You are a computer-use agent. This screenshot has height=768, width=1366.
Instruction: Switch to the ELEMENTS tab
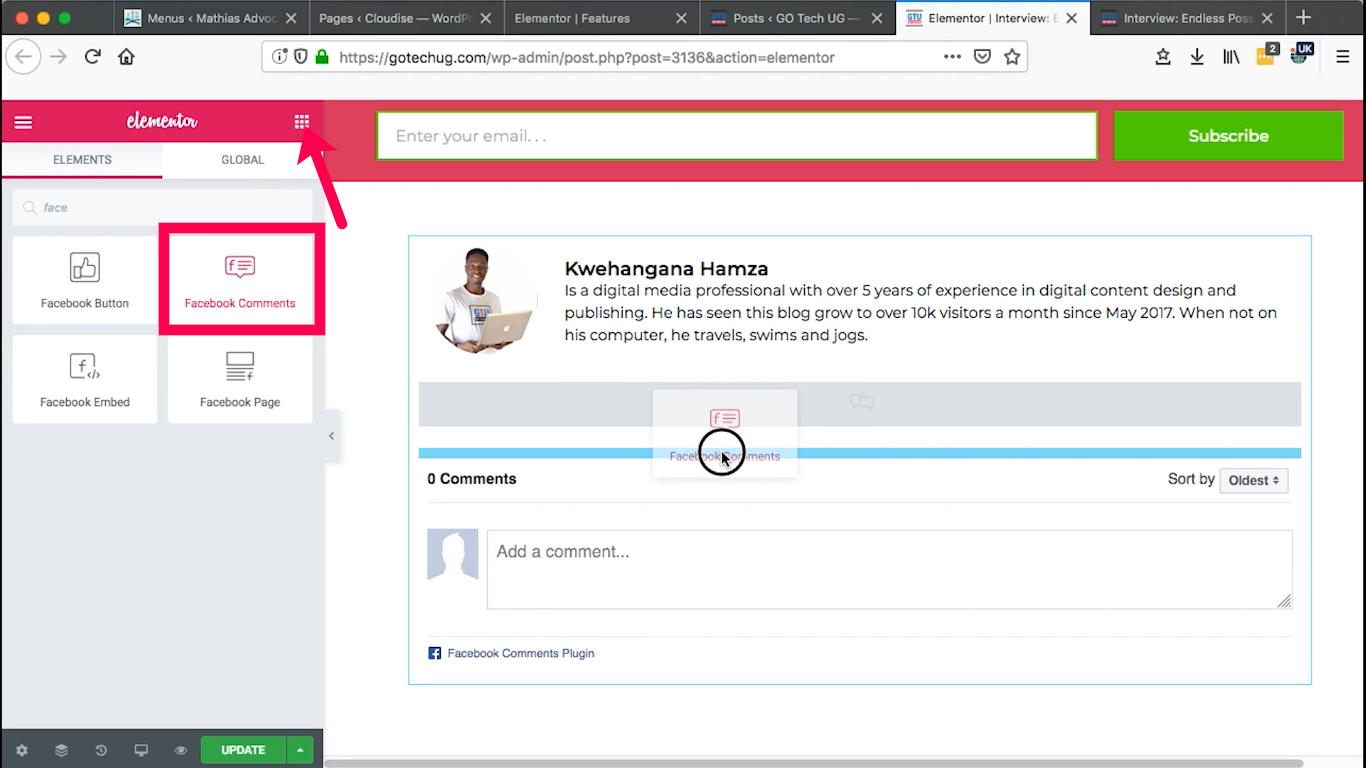[x=82, y=160]
